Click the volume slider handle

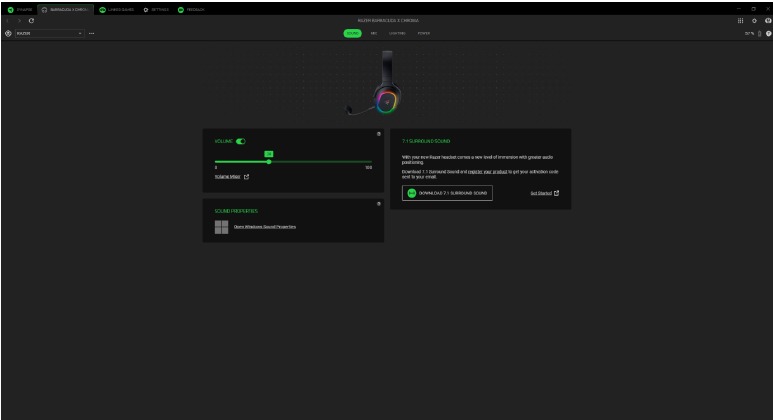(269, 162)
